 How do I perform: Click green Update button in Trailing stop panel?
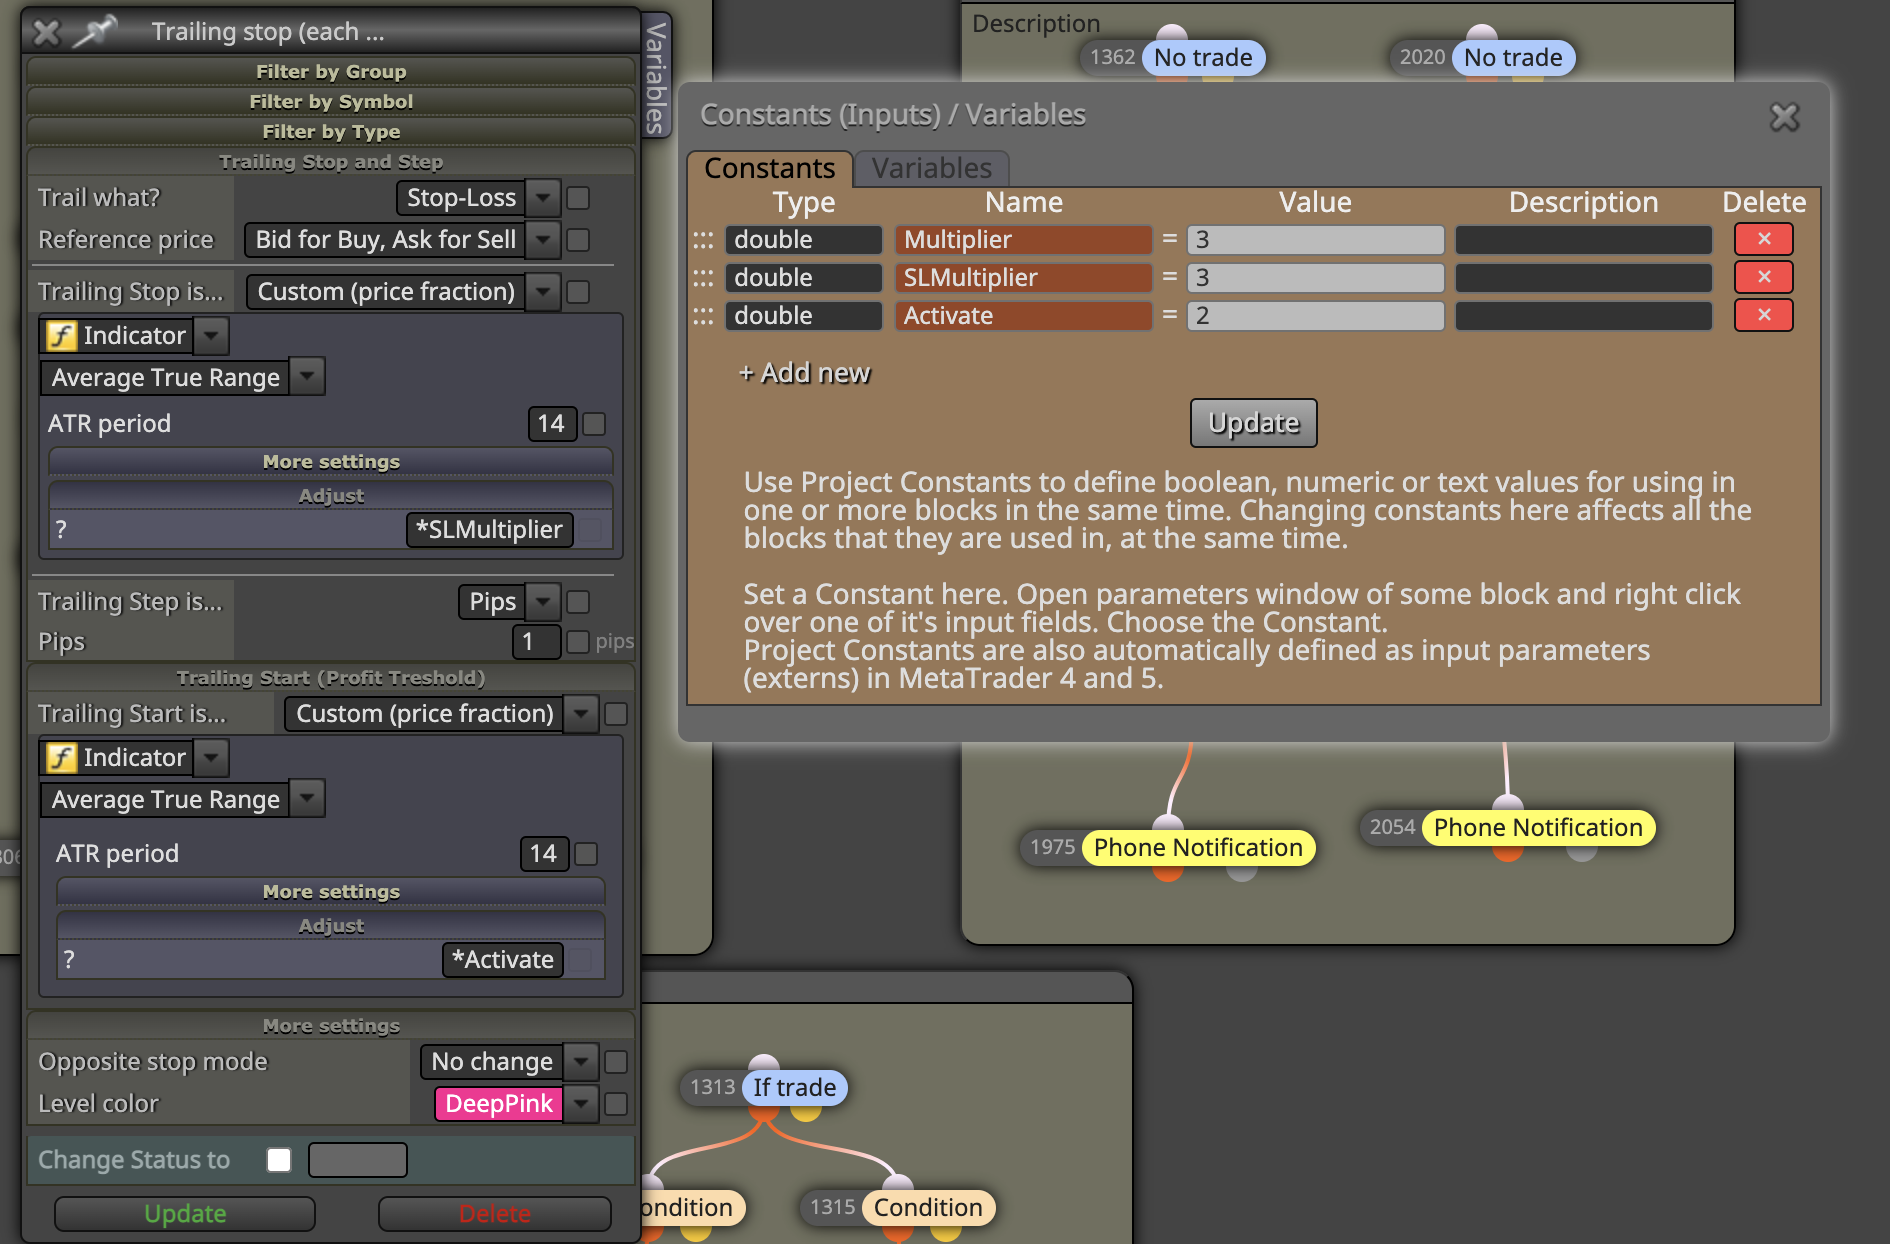pyautogui.click(x=185, y=1214)
